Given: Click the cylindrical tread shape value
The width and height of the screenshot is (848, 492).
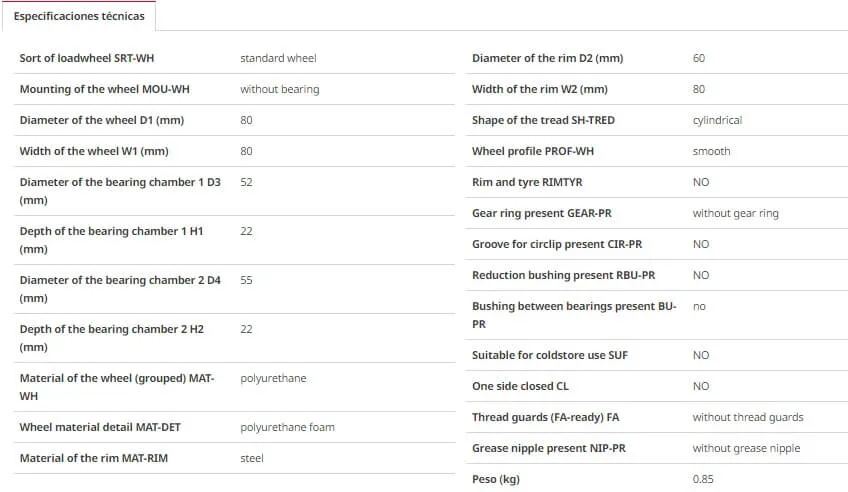Looking at the screenshot, I should [x=717, y=120].
